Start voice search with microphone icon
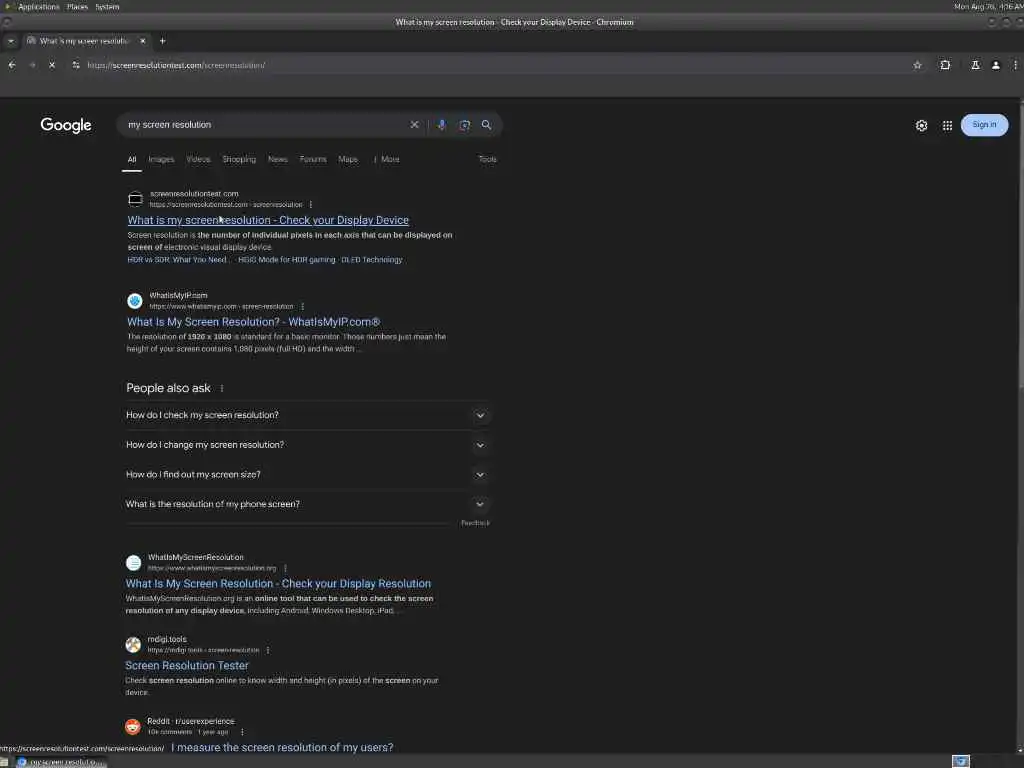Image resolution: width=1024 pixels, height=768 pixels. pyautogui.click(x=441, y=125)
